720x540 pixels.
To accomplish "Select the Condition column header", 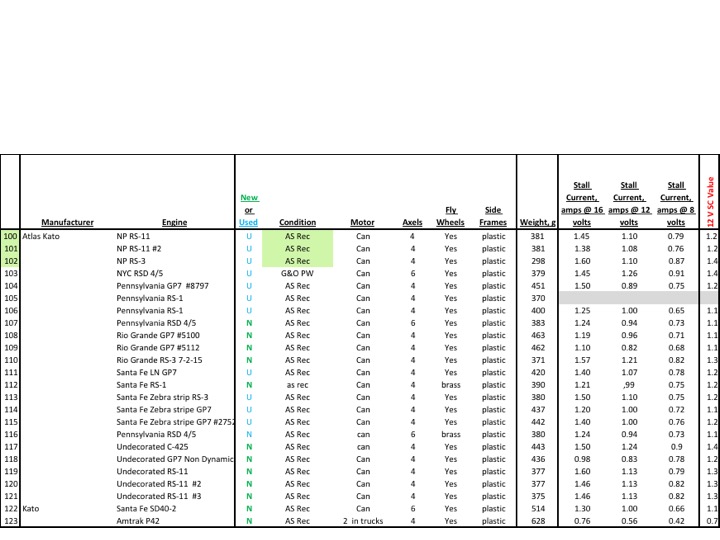I will tap(298, 222).
